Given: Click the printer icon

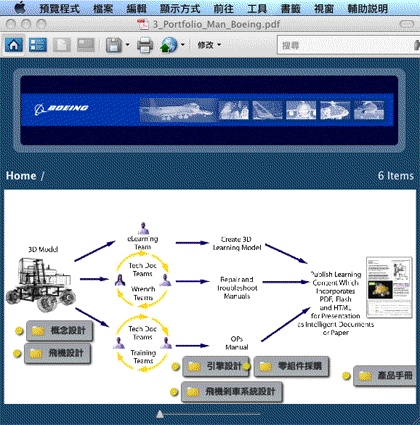Looking at the screenshot, I should (x=145, y=45).
